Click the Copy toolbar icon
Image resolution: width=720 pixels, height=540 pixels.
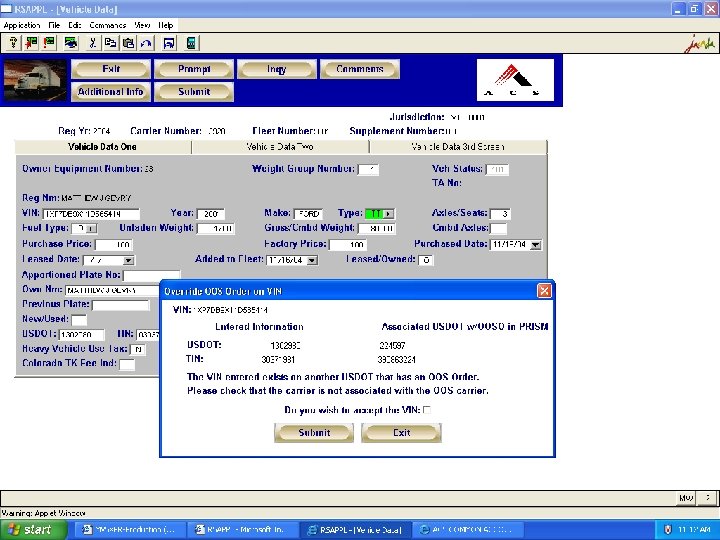[x=110, y=43]
